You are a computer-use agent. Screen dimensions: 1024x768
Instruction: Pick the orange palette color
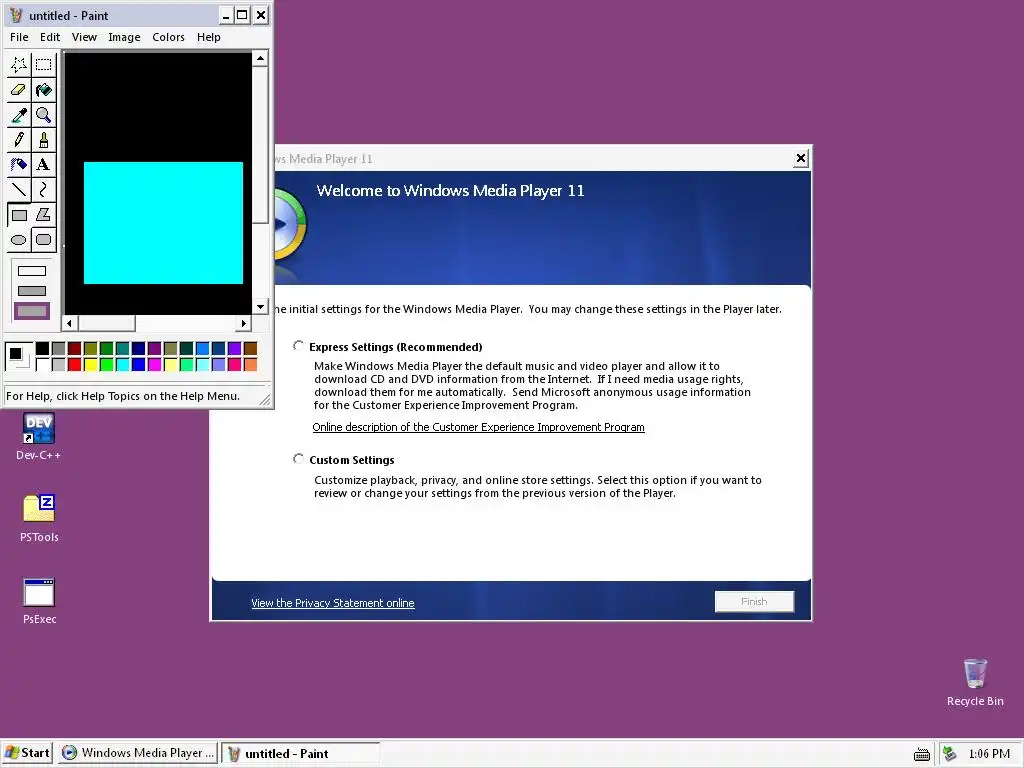tap(250, 364)
